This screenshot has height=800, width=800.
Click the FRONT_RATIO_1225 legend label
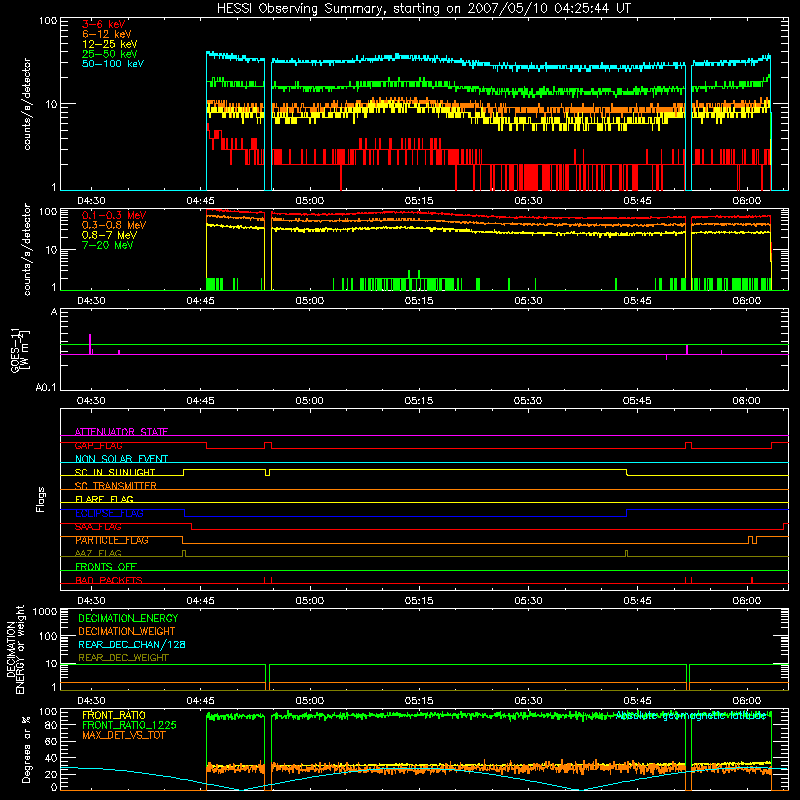pos(129,725)
